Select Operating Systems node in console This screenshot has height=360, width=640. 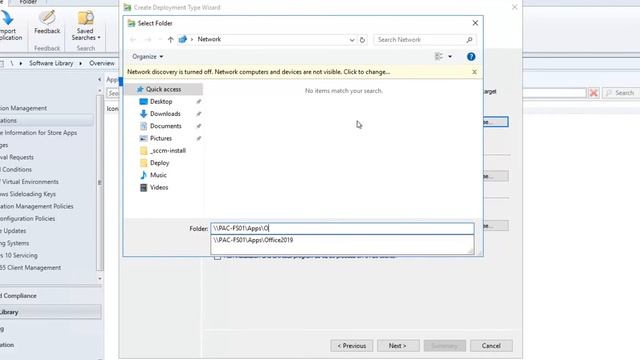14,243
